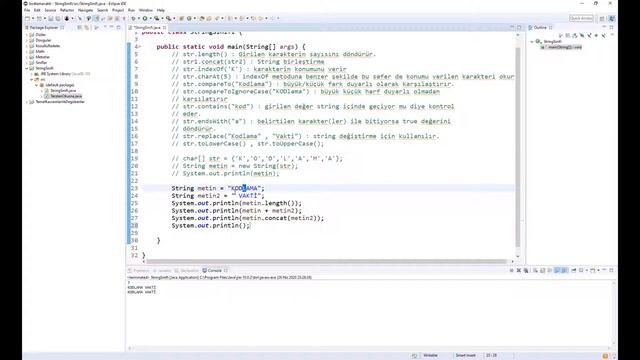Screen dimensions: 640x360
Task: Click the Save toolbar icon
Action: (51, 18)
